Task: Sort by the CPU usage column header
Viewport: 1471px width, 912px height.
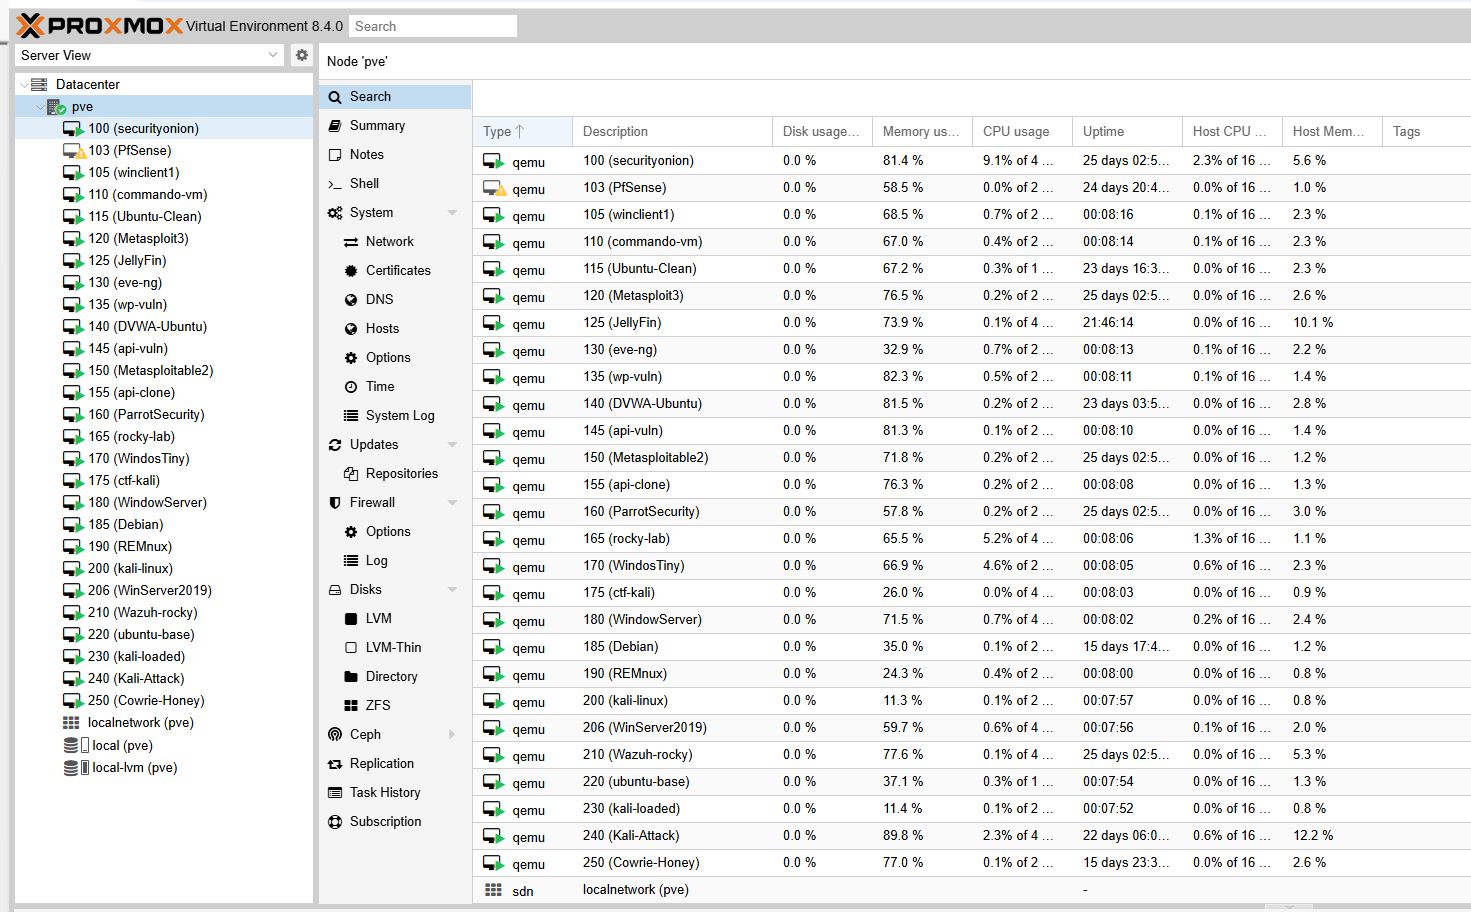Action: tap(1022, 131)
